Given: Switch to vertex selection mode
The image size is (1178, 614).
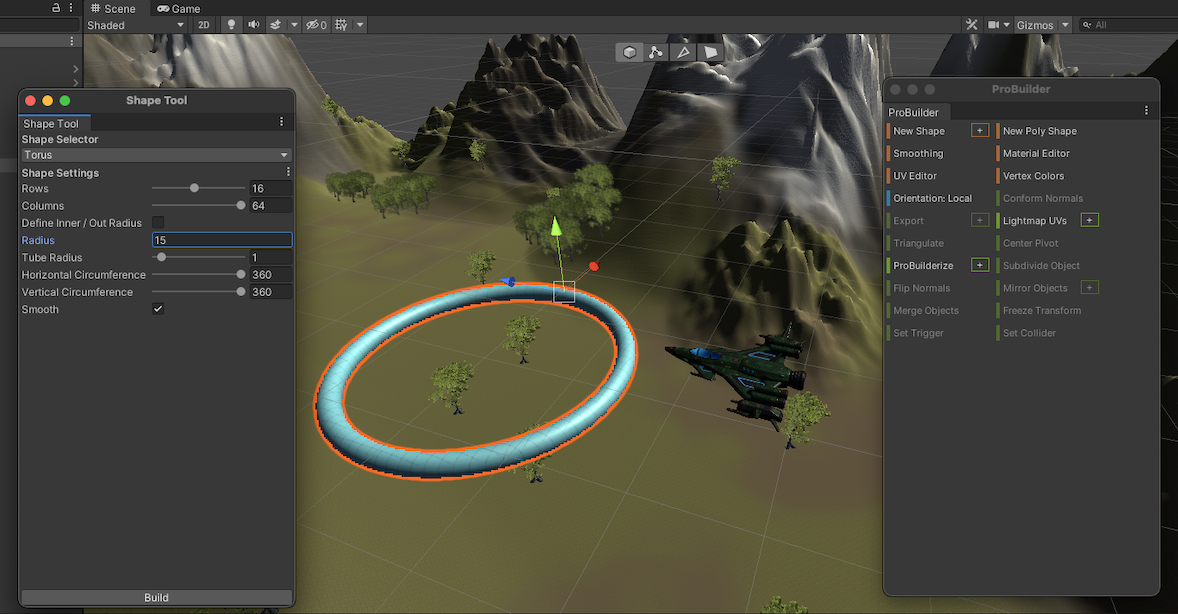Looking at the screenshot, I should [656, 52].
